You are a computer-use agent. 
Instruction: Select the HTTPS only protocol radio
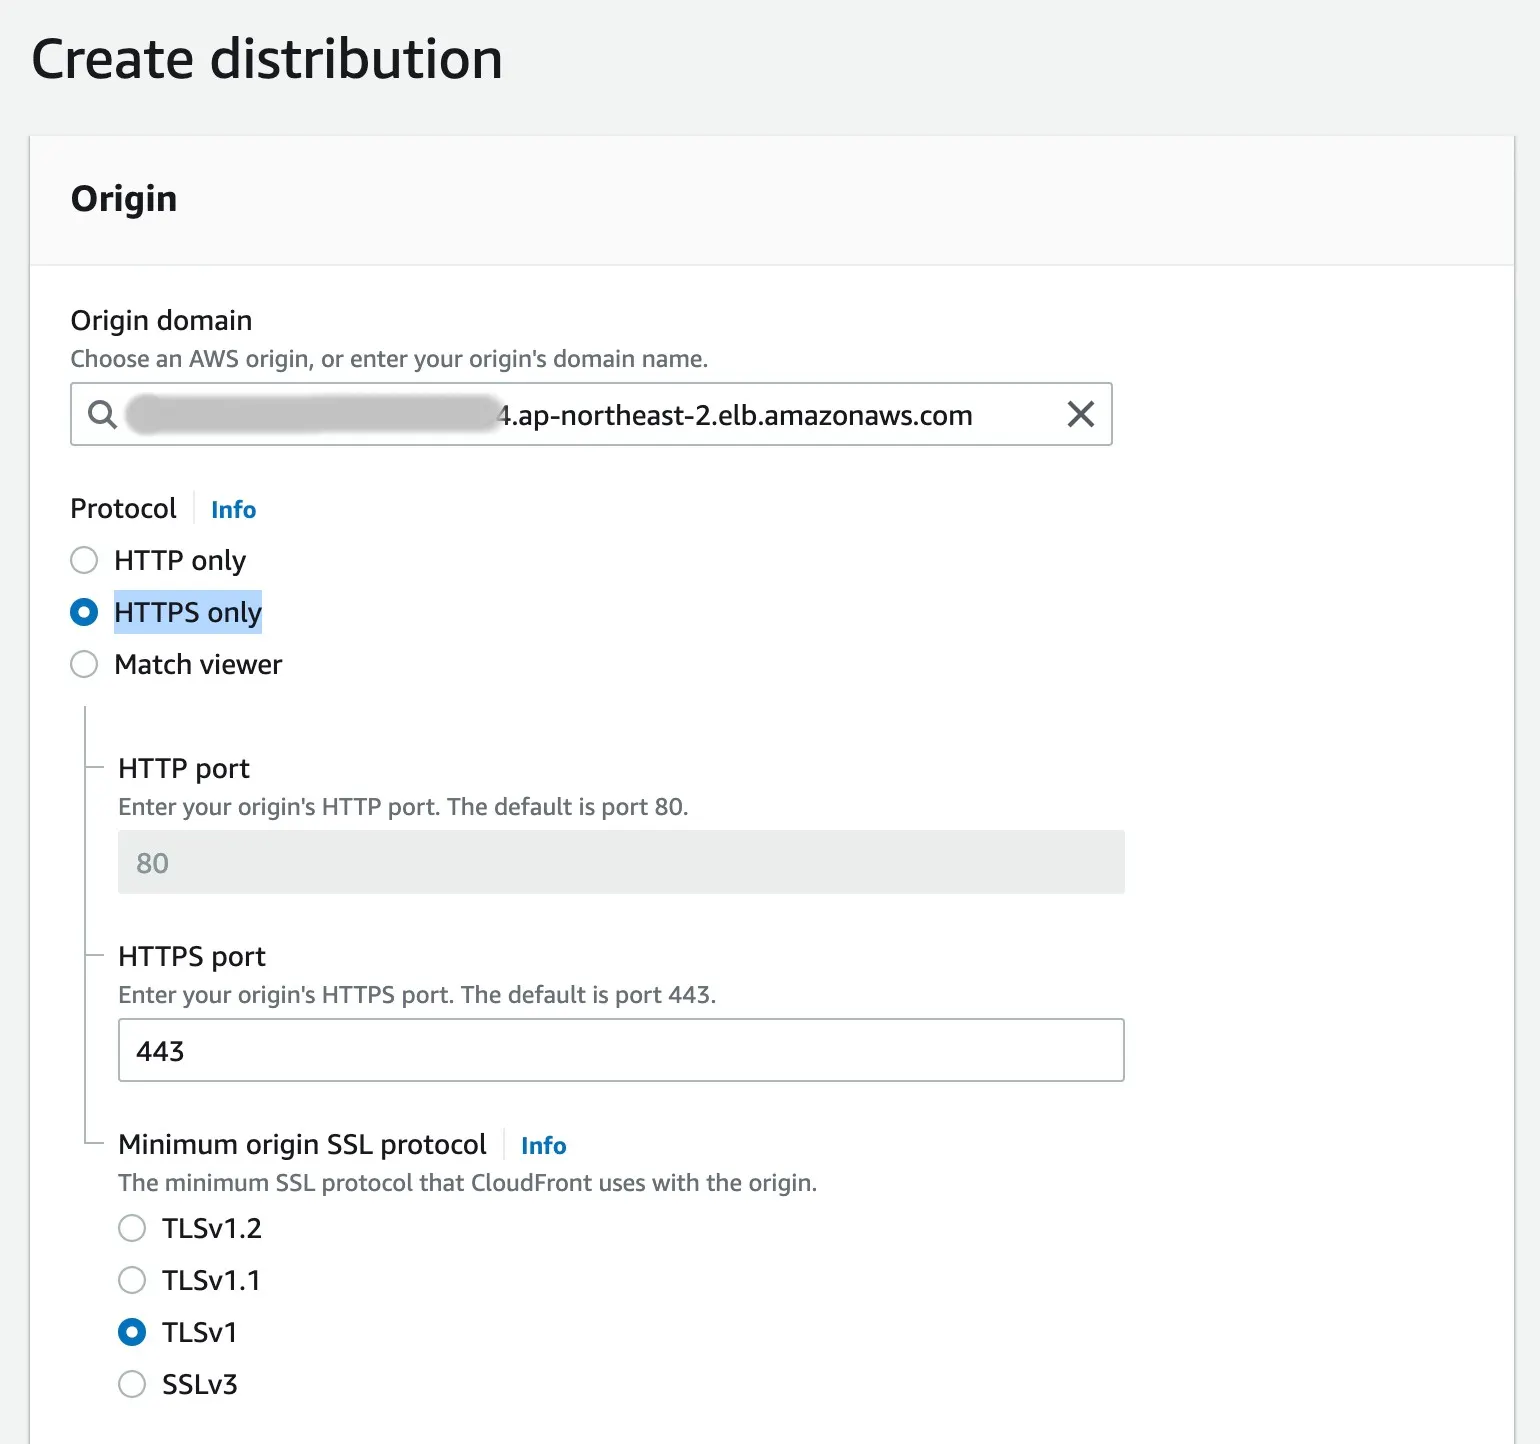coord(84,612)
